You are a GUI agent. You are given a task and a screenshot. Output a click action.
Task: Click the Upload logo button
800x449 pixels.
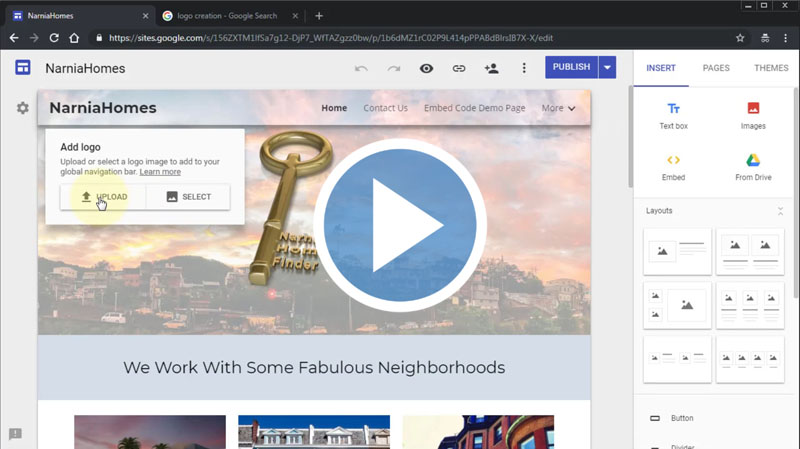103,197
